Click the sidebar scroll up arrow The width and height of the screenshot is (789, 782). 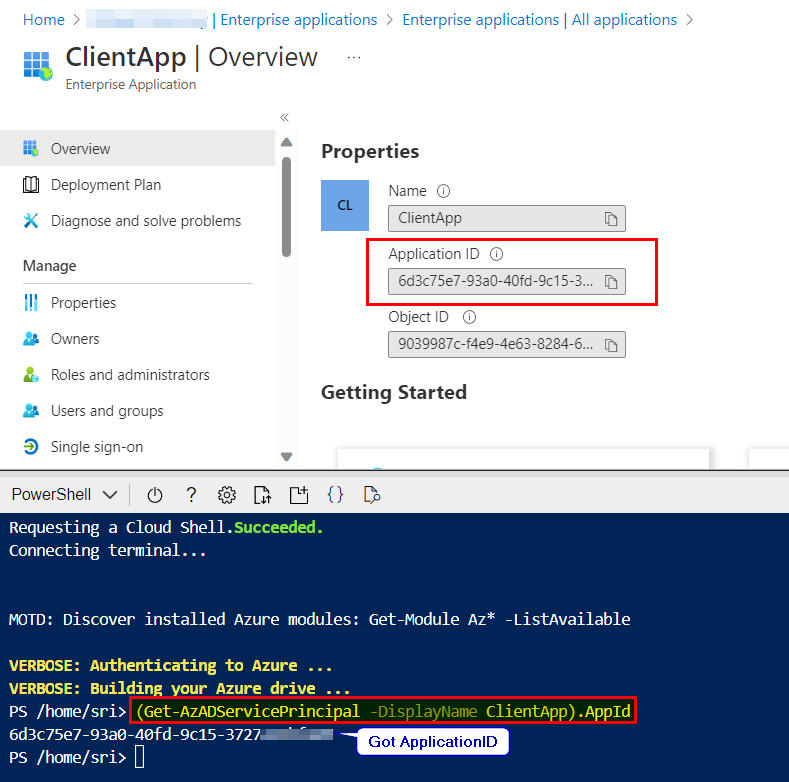point(286,142)
